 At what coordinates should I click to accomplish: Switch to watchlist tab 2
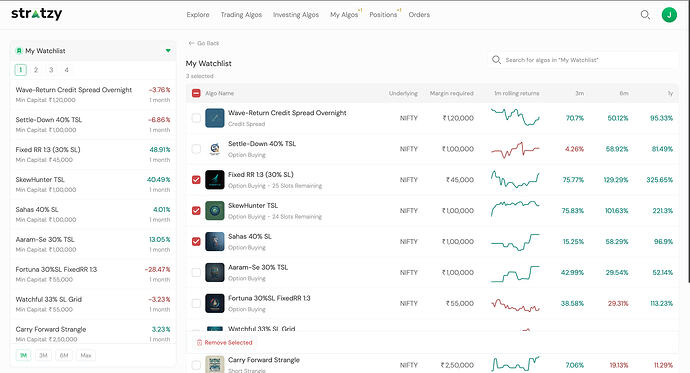point(36,69)
